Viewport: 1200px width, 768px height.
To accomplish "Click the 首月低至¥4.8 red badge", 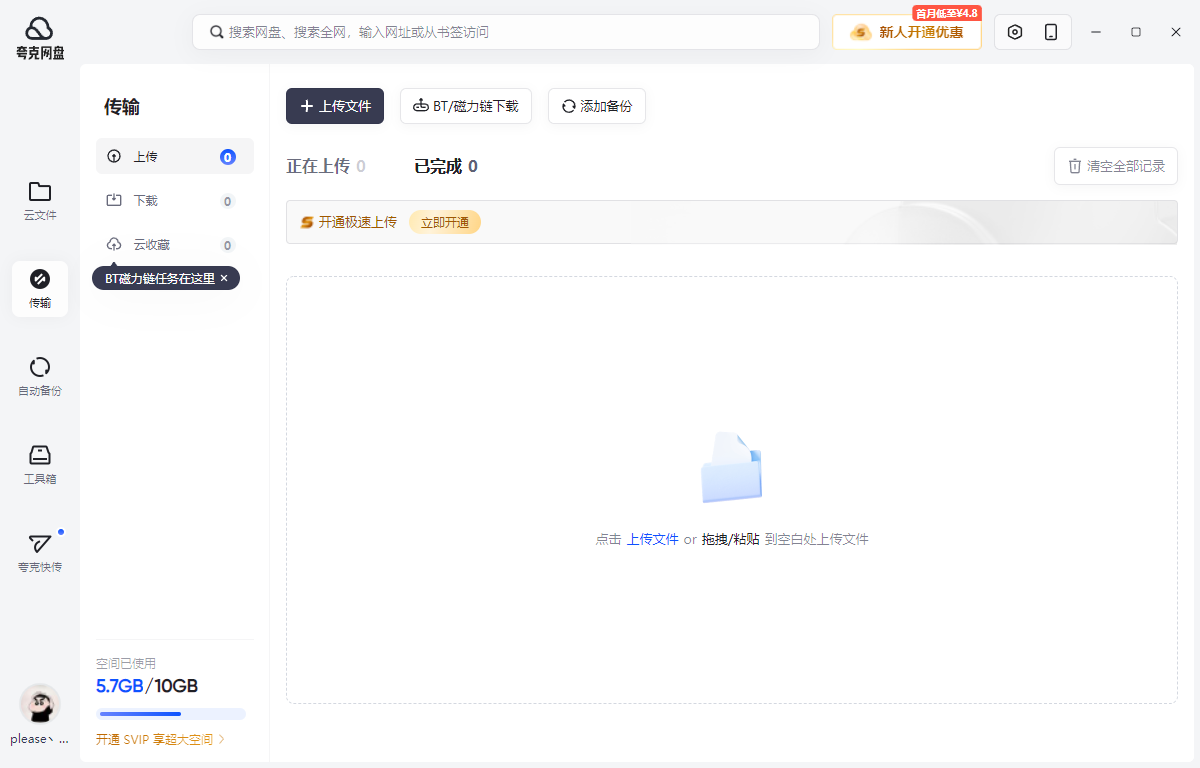I will coord(946,13).
